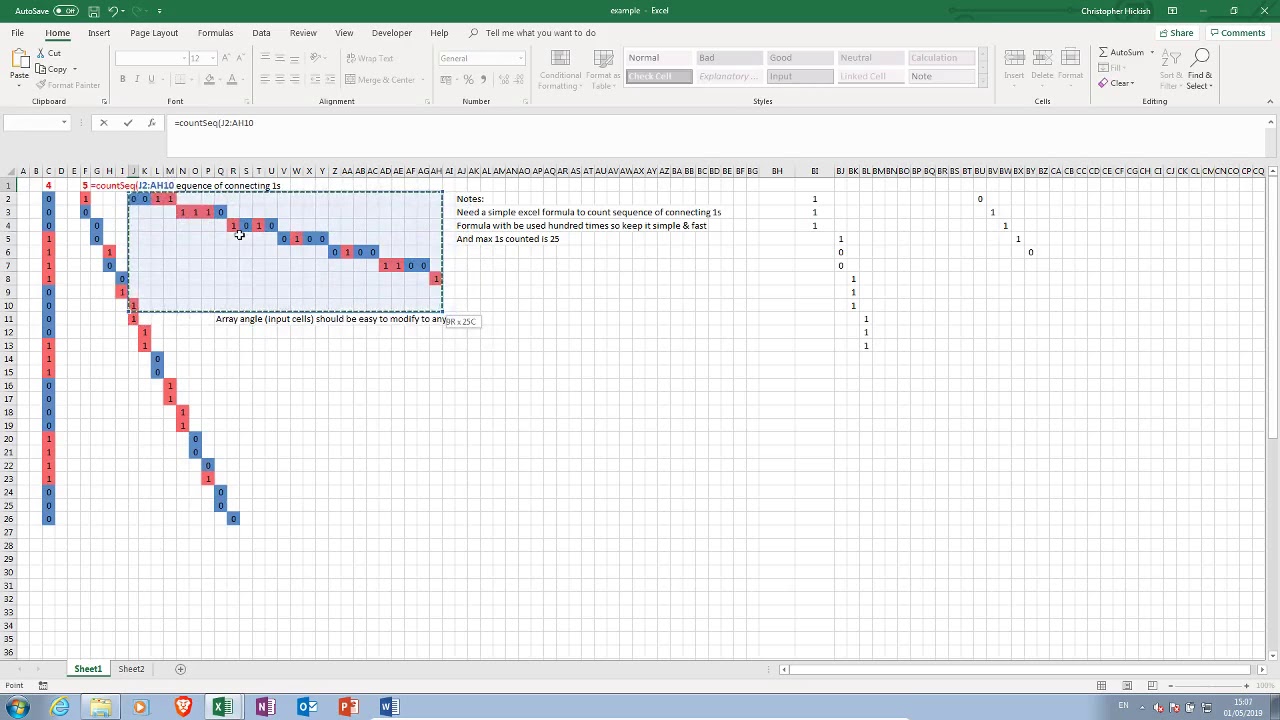Screen dimensions: 1280x720
Task: Switch to the Sheet2 worksheet tab
Action: 131,669
